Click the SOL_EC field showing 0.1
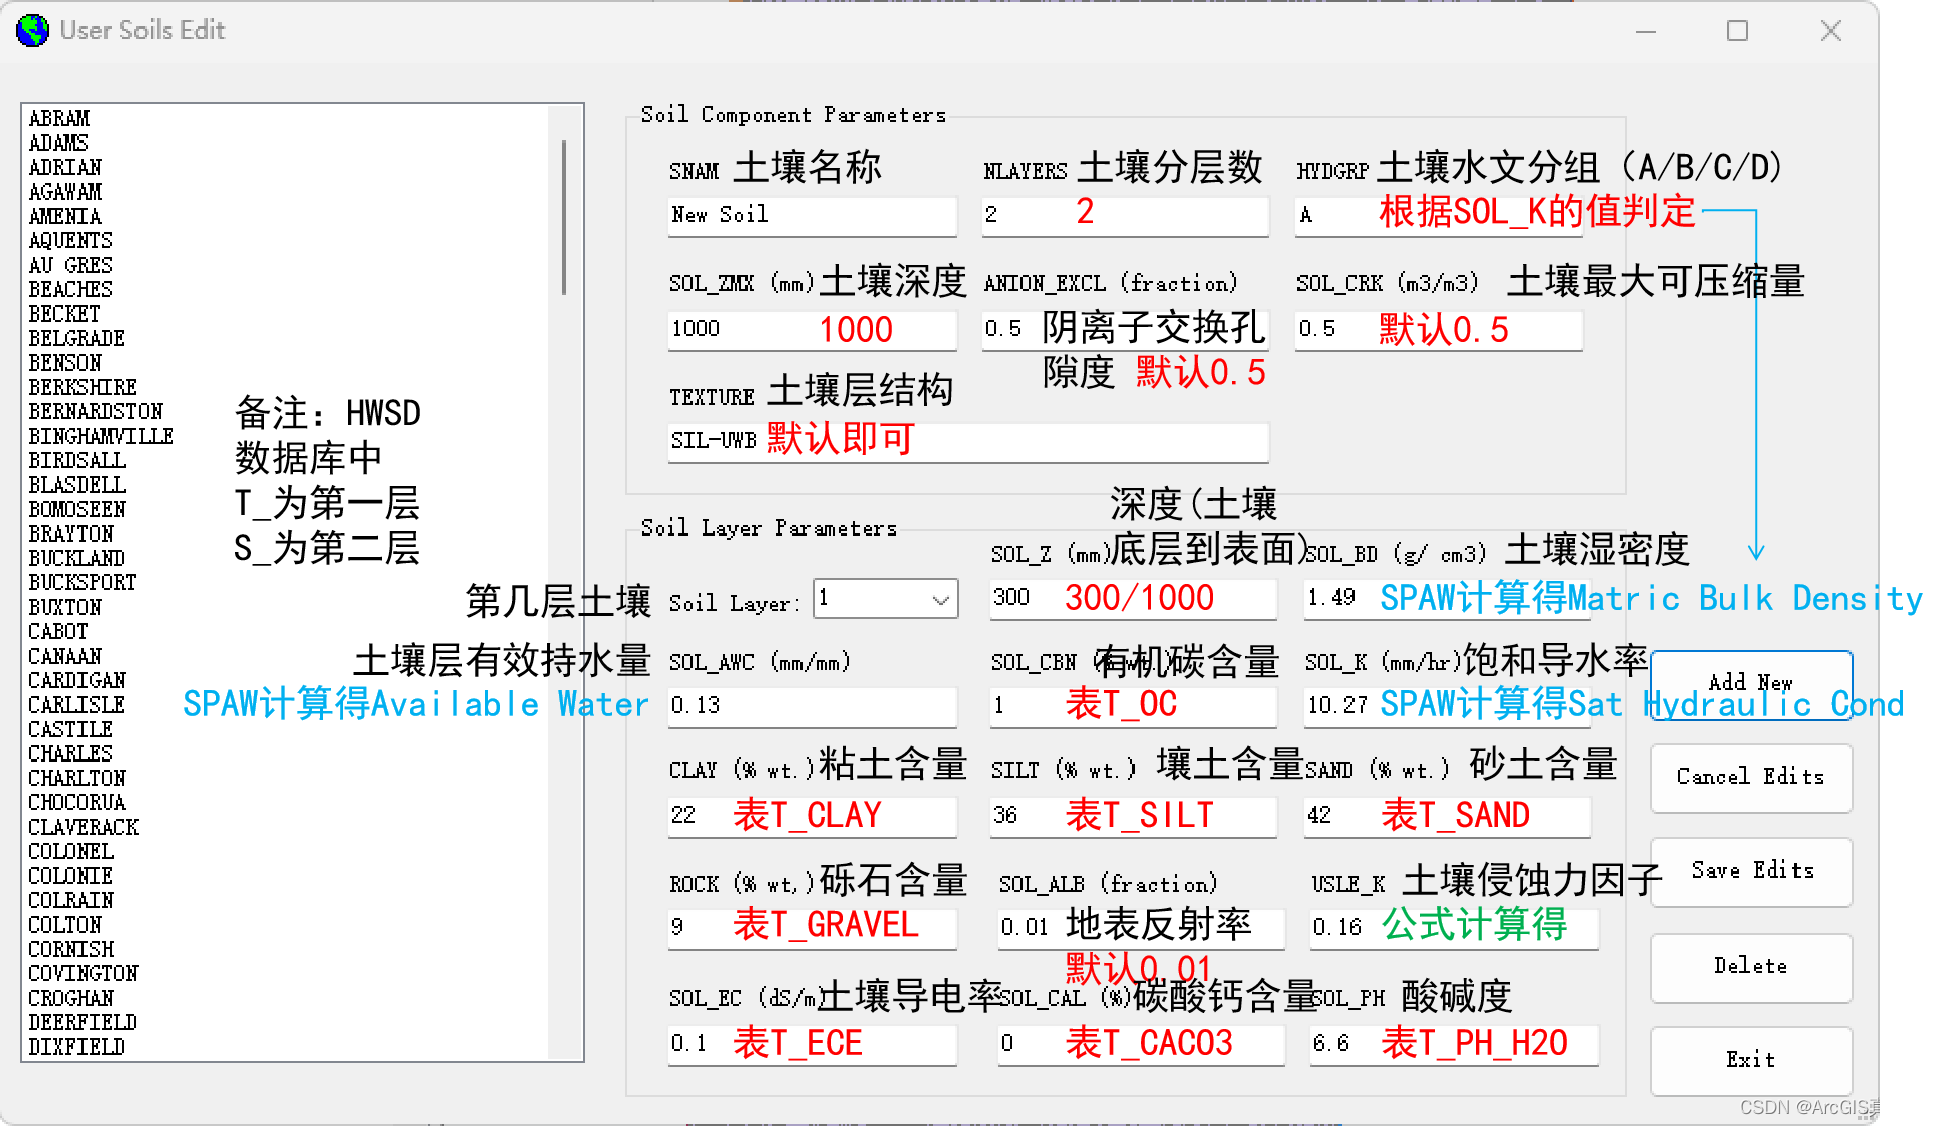1944x1127 pixels. [812, 1044]
